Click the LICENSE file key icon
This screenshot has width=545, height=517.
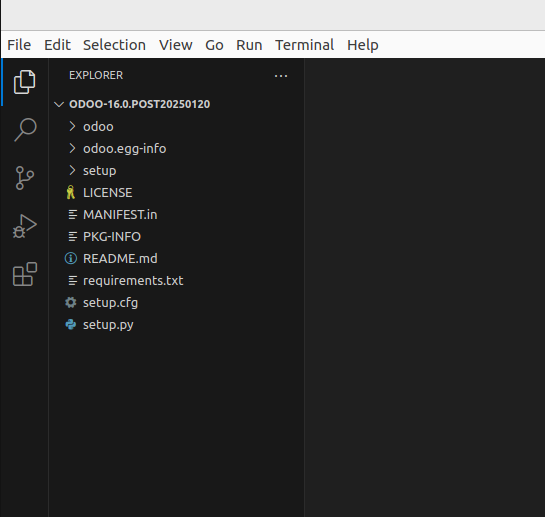pos(71,193)
